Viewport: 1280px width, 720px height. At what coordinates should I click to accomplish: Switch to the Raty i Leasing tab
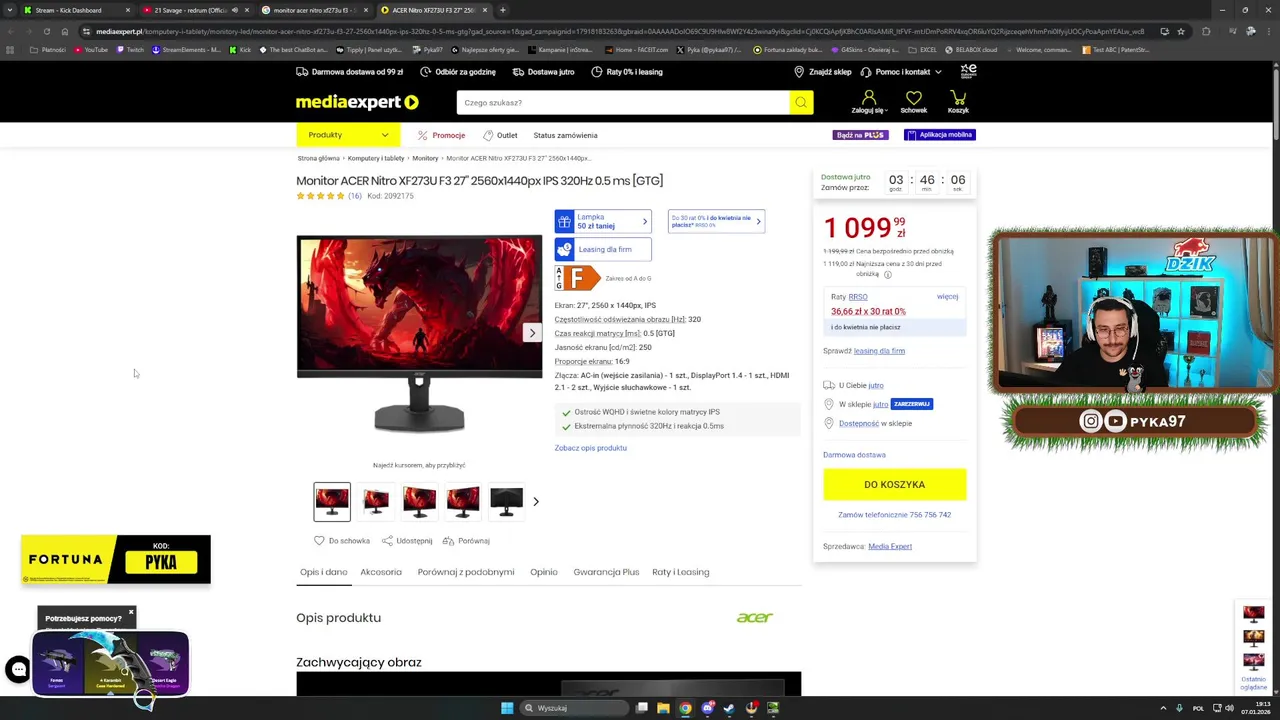click(x=681, y=572)
